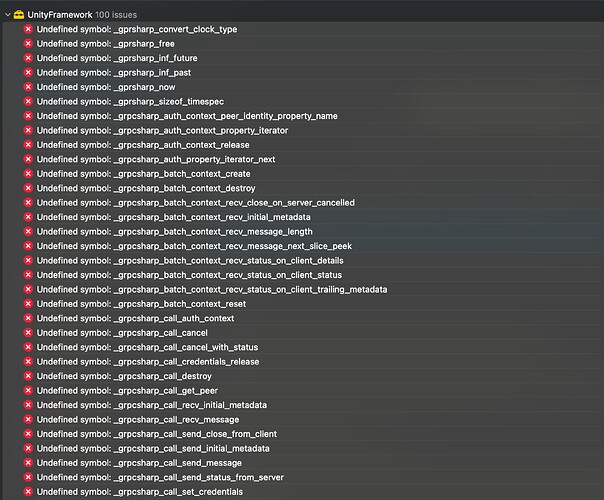
Task: Select the _grpcsharp_call_get_peer error row
Action: [140, 391]
